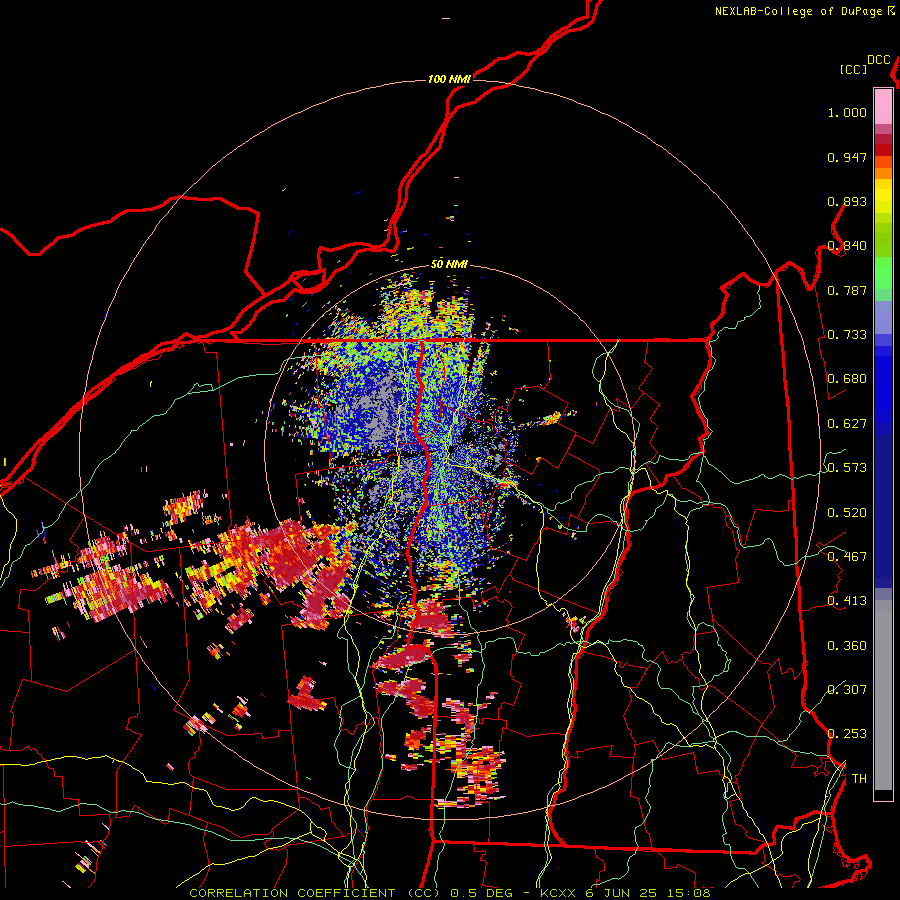Click the DCC label above the color scale
Viewport: 900px width, 900px height.
point(879,60)
